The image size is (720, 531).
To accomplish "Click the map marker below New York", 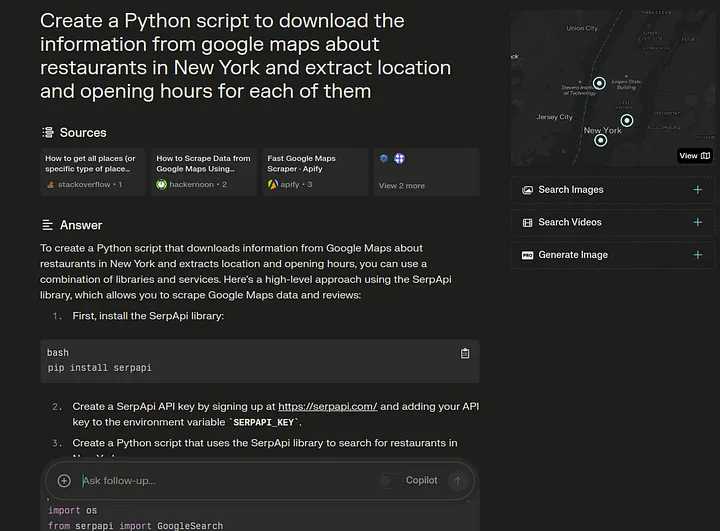I will point(601,141).
